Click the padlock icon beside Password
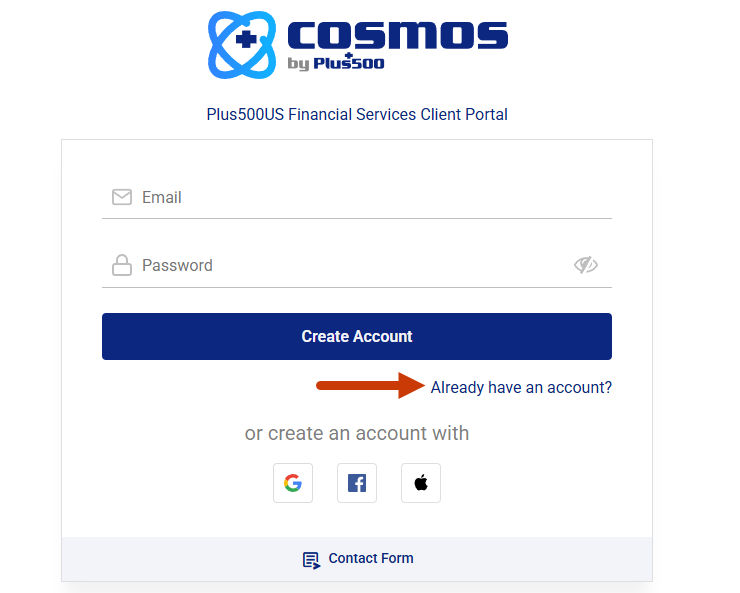This screenshot has height=593, width=740. coord(122,265)
